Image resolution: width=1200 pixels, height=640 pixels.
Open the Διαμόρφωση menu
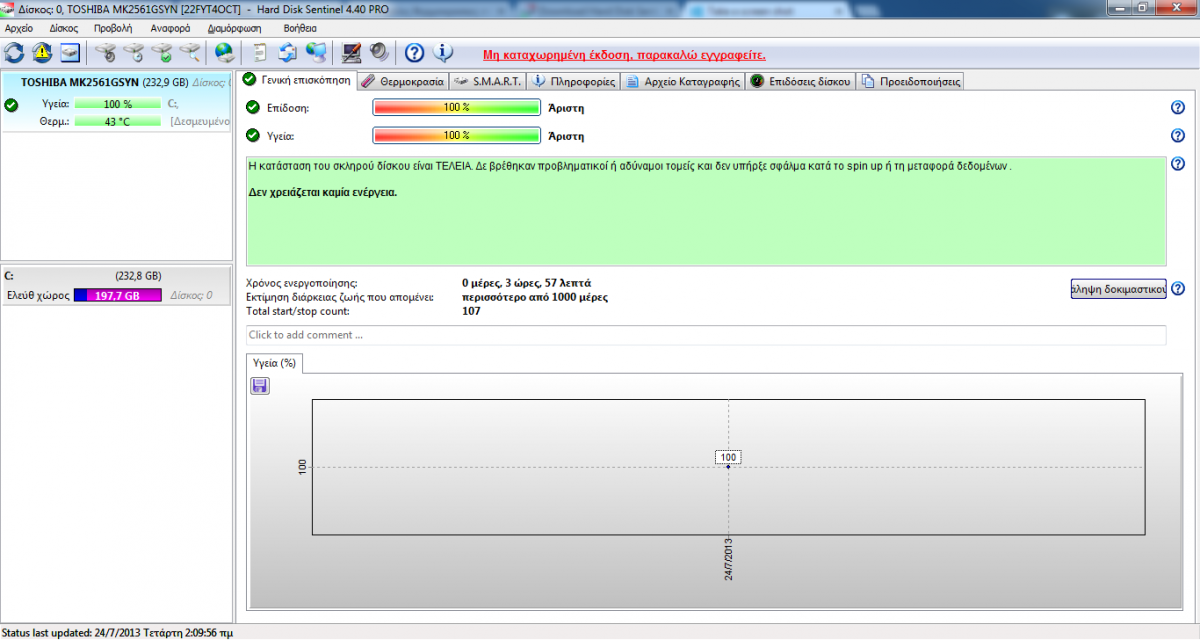(235, 28)
